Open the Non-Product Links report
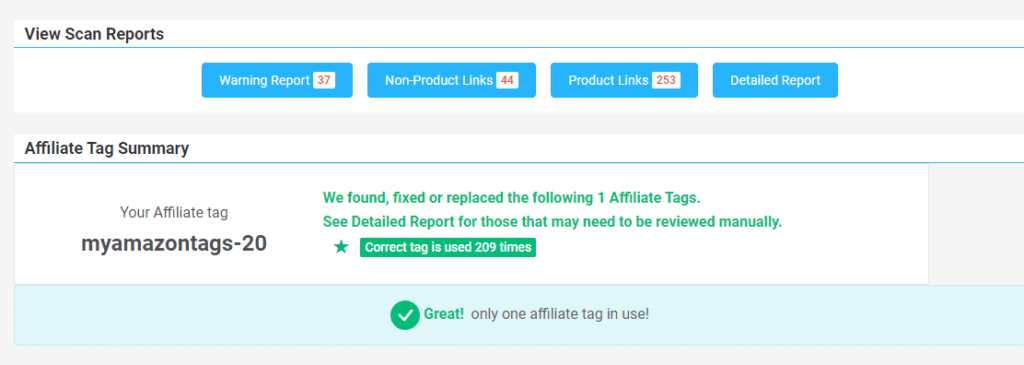The image size is (1024, 365). click(451, 80)
